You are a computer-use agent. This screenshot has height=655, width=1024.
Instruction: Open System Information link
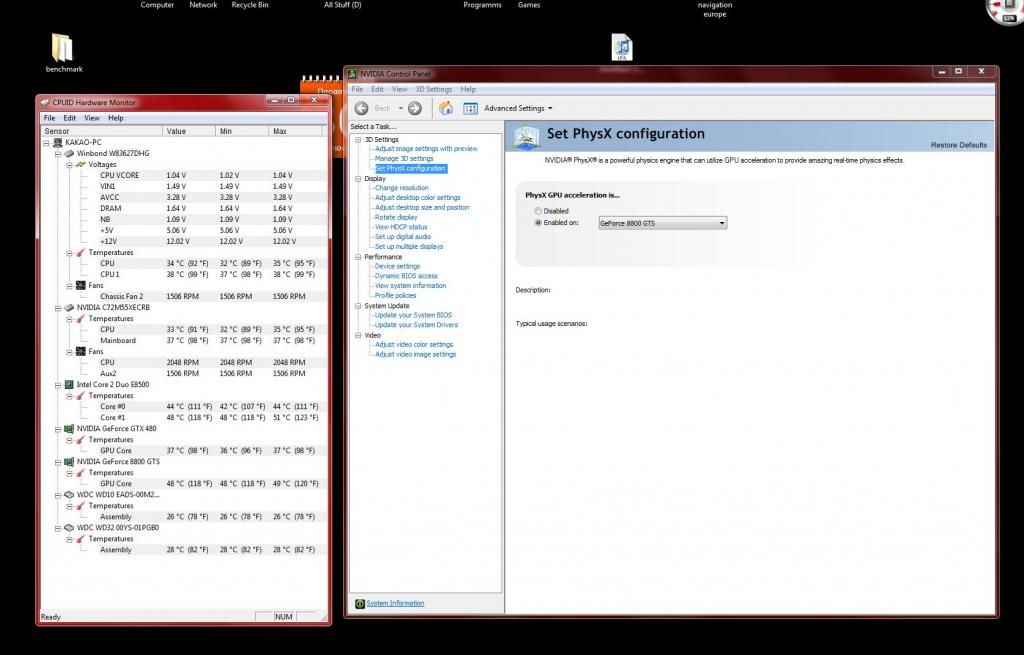tap(395, 603)
